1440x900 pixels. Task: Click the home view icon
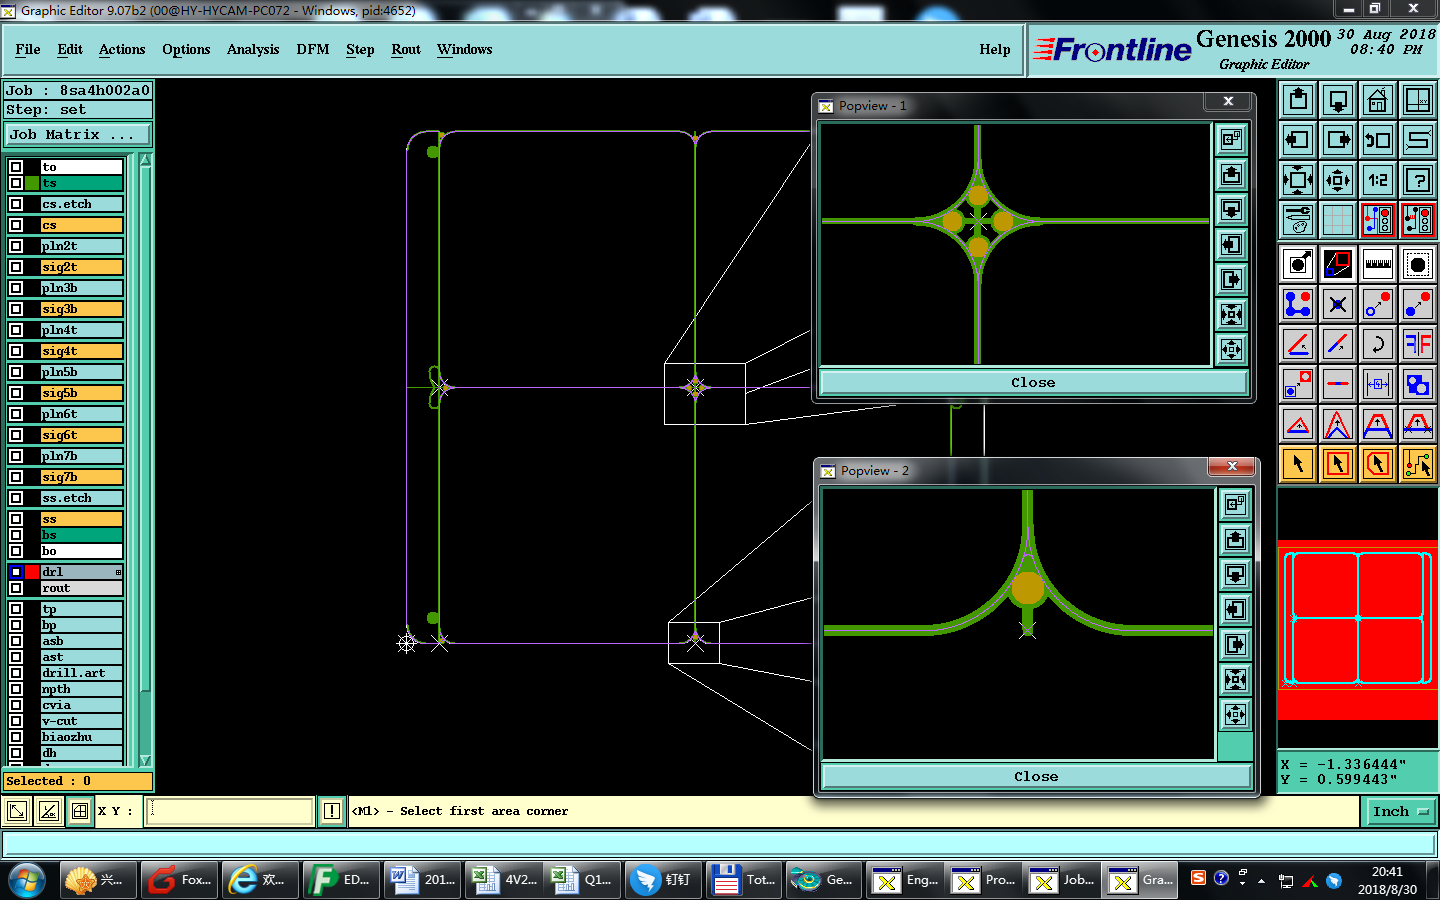click(1378, 100)
